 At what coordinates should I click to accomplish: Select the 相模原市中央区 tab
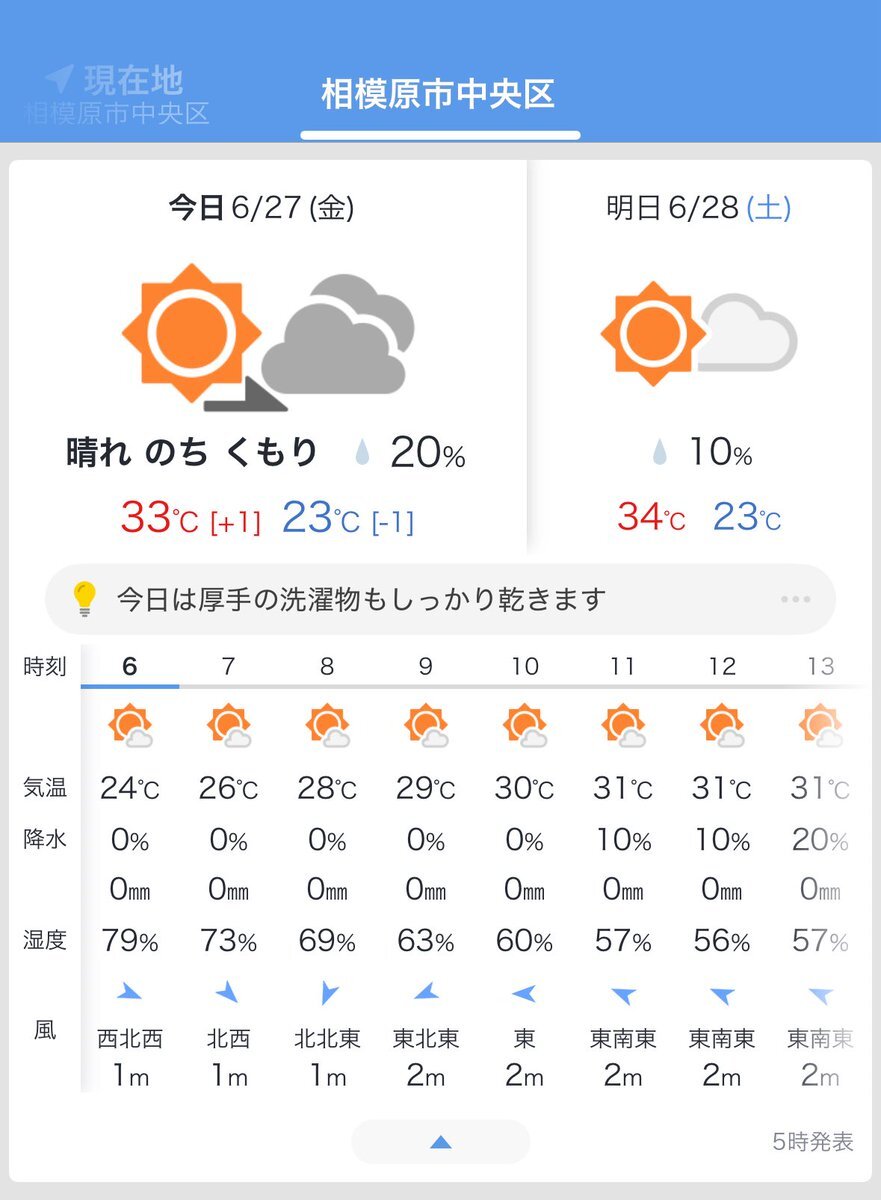coord(438,95)
